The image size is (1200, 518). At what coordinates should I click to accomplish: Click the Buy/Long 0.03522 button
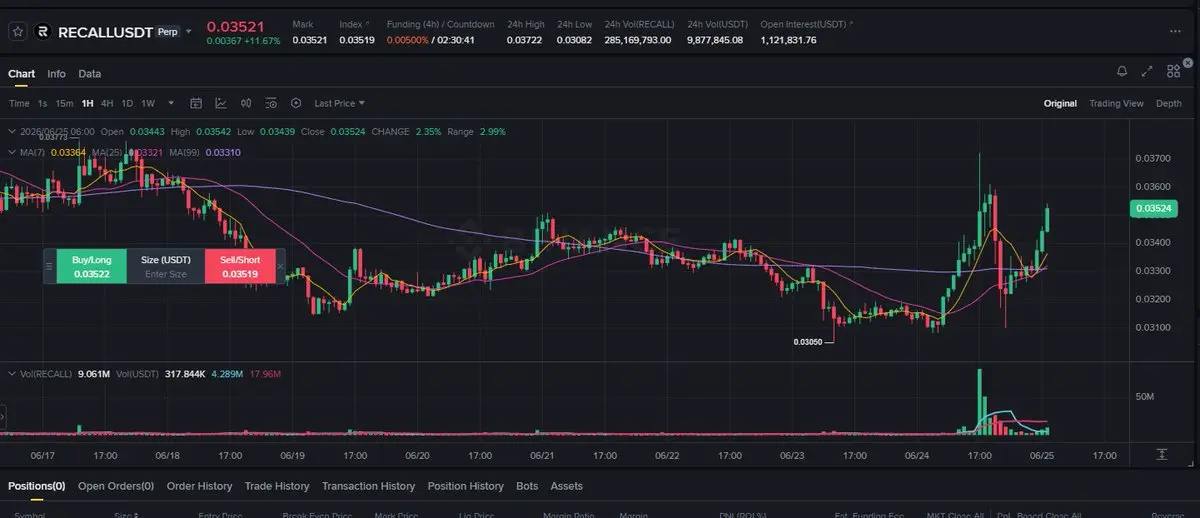point(92,266)
